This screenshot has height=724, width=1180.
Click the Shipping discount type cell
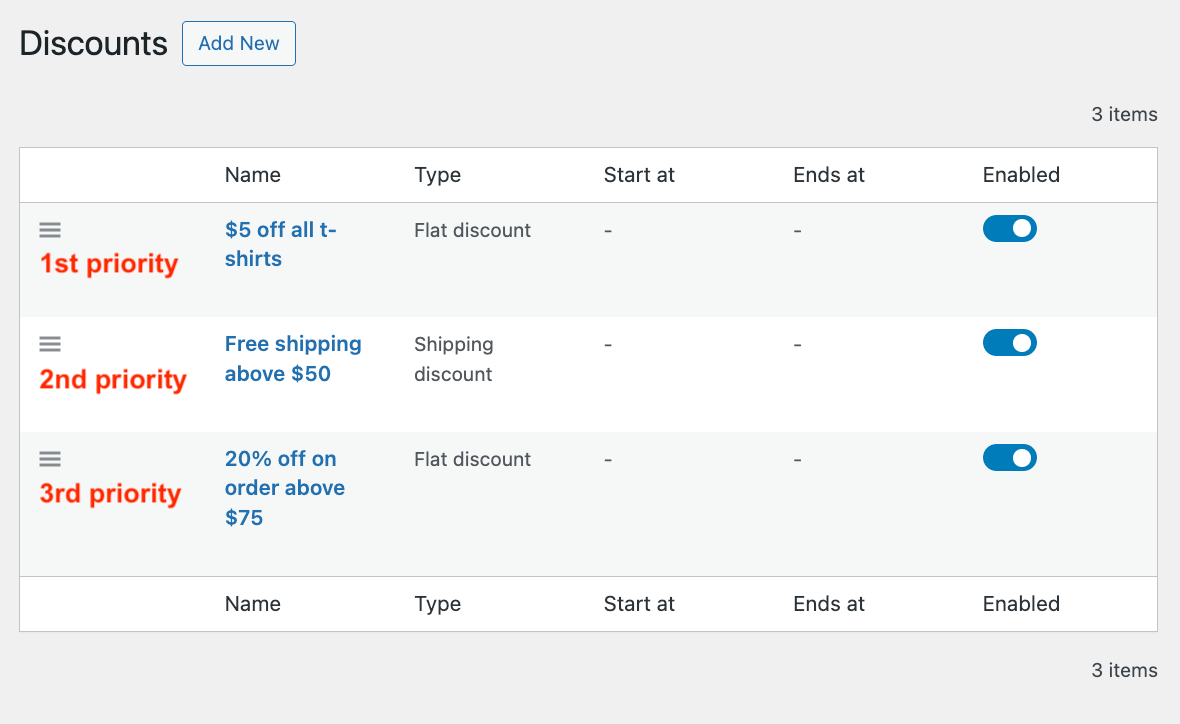pos(453,359)
